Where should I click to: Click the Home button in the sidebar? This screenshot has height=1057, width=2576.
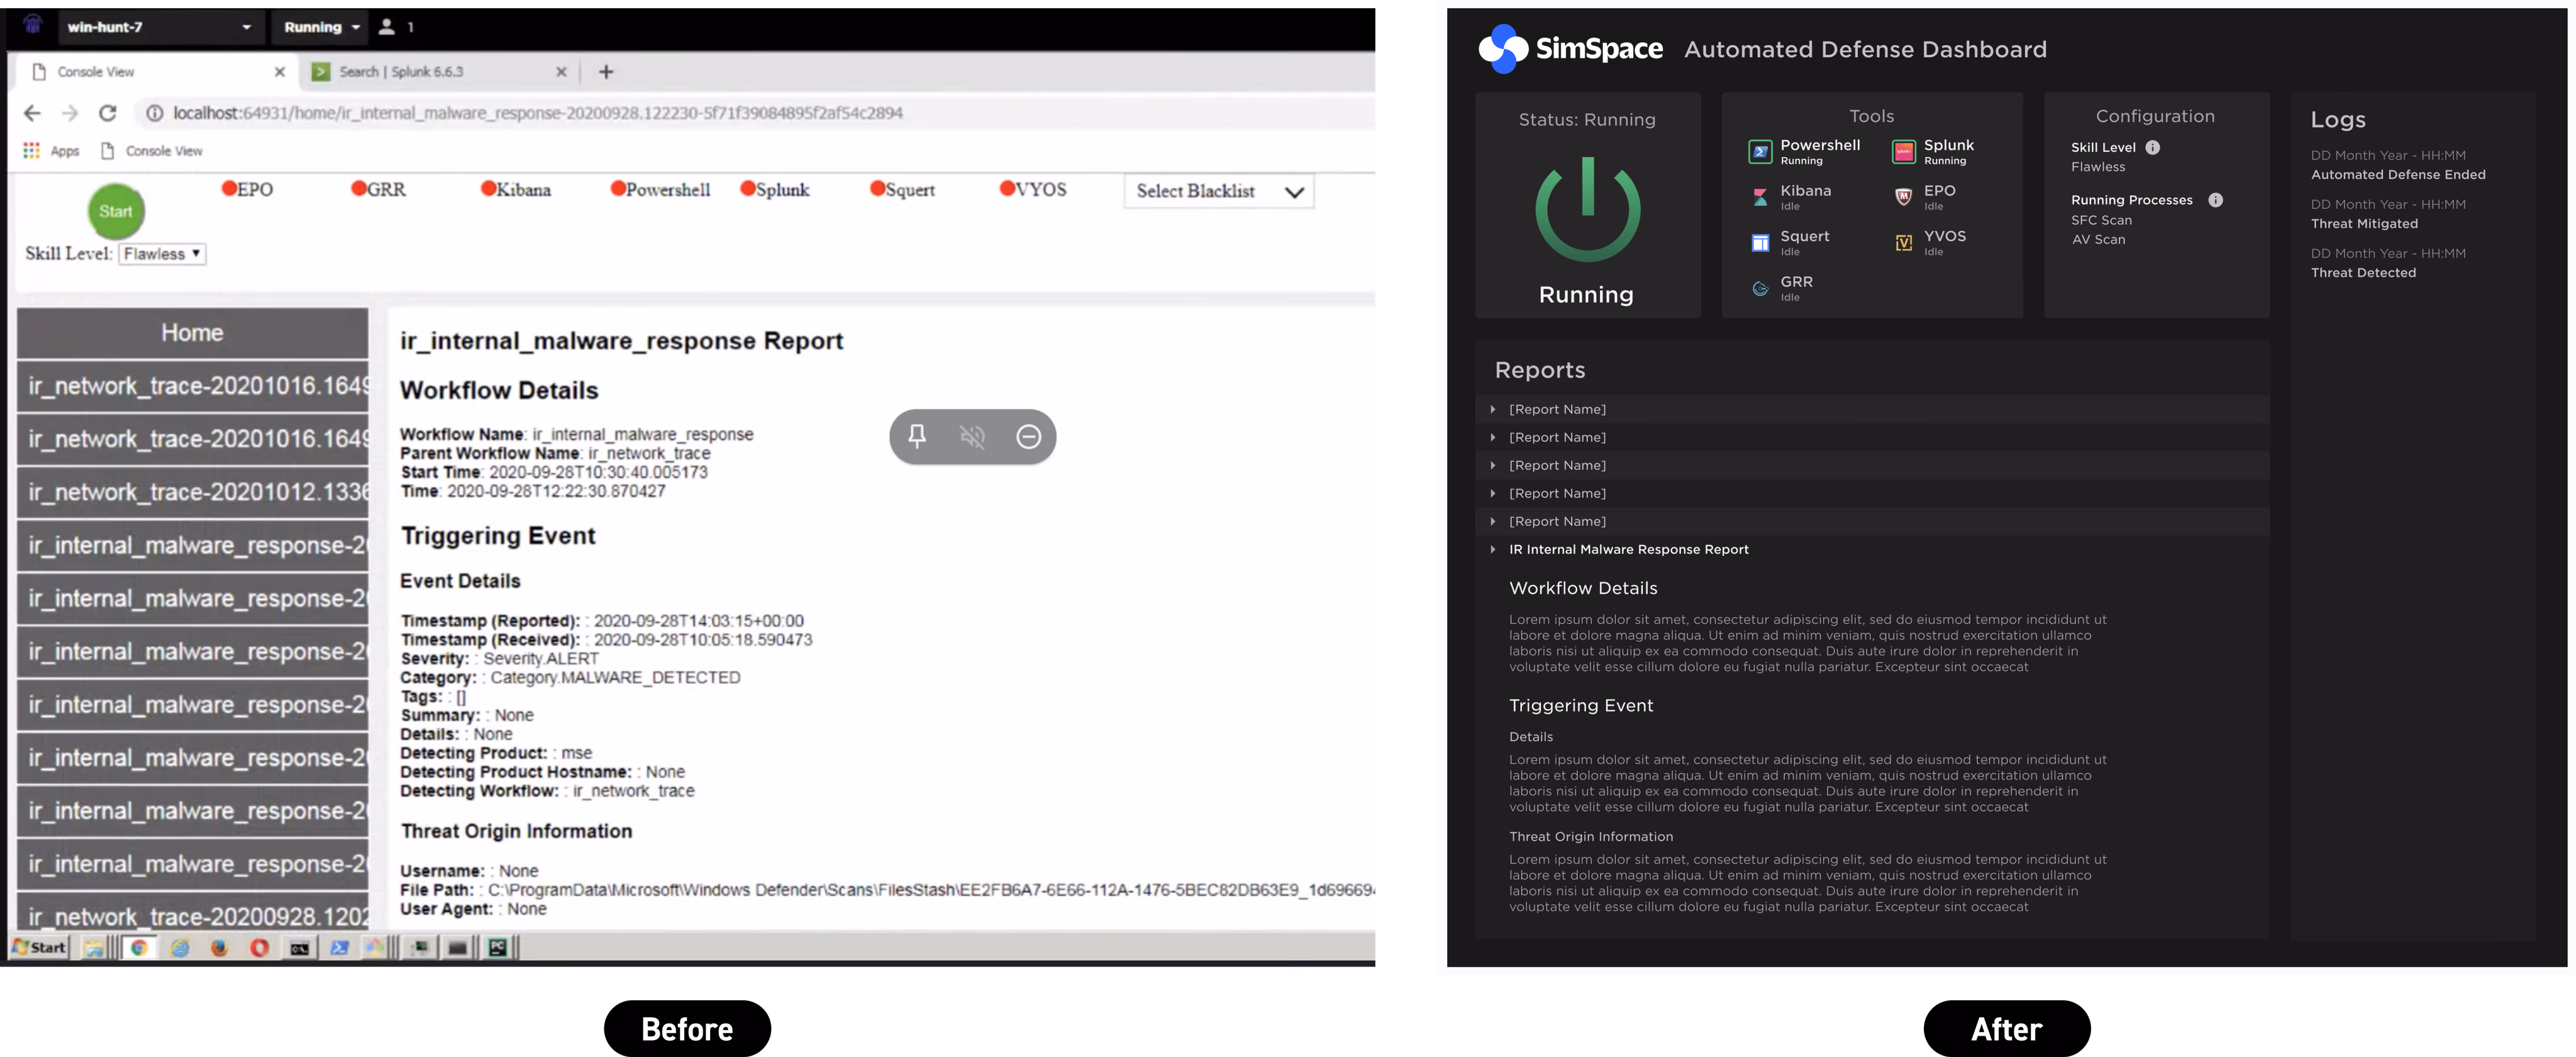193,333
